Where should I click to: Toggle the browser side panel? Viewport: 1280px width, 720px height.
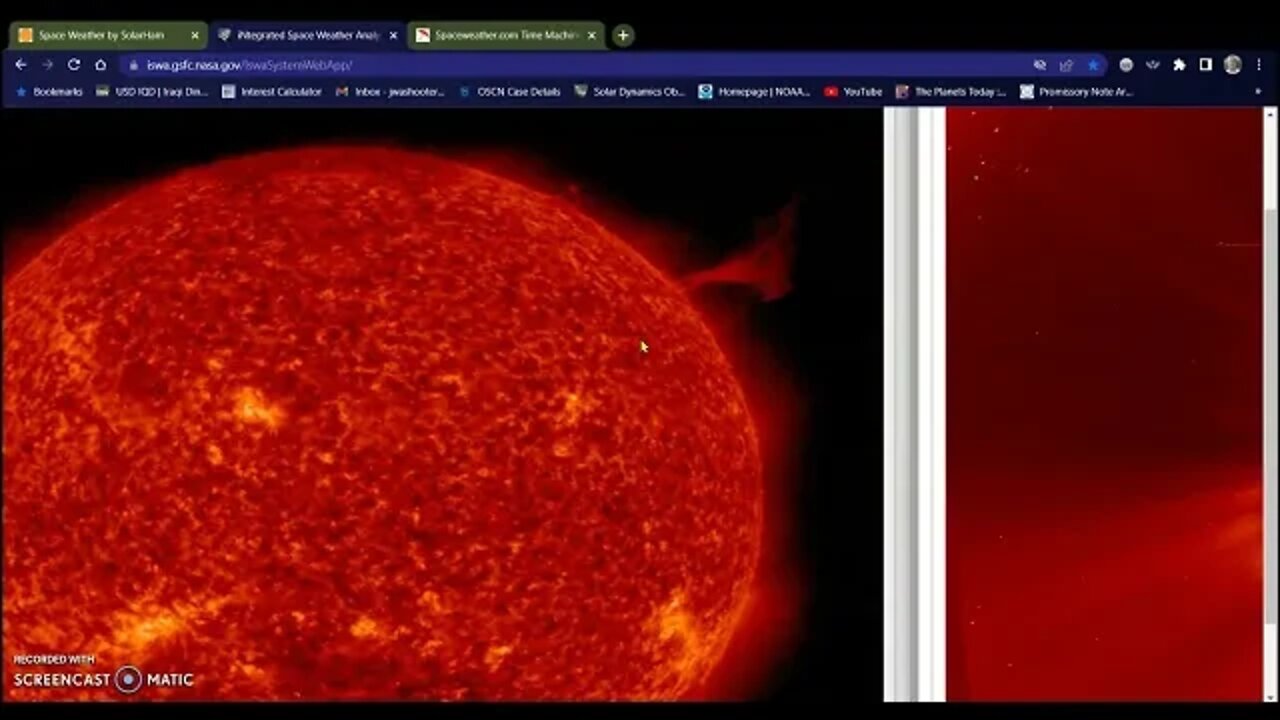click(x=1206, y=65)
